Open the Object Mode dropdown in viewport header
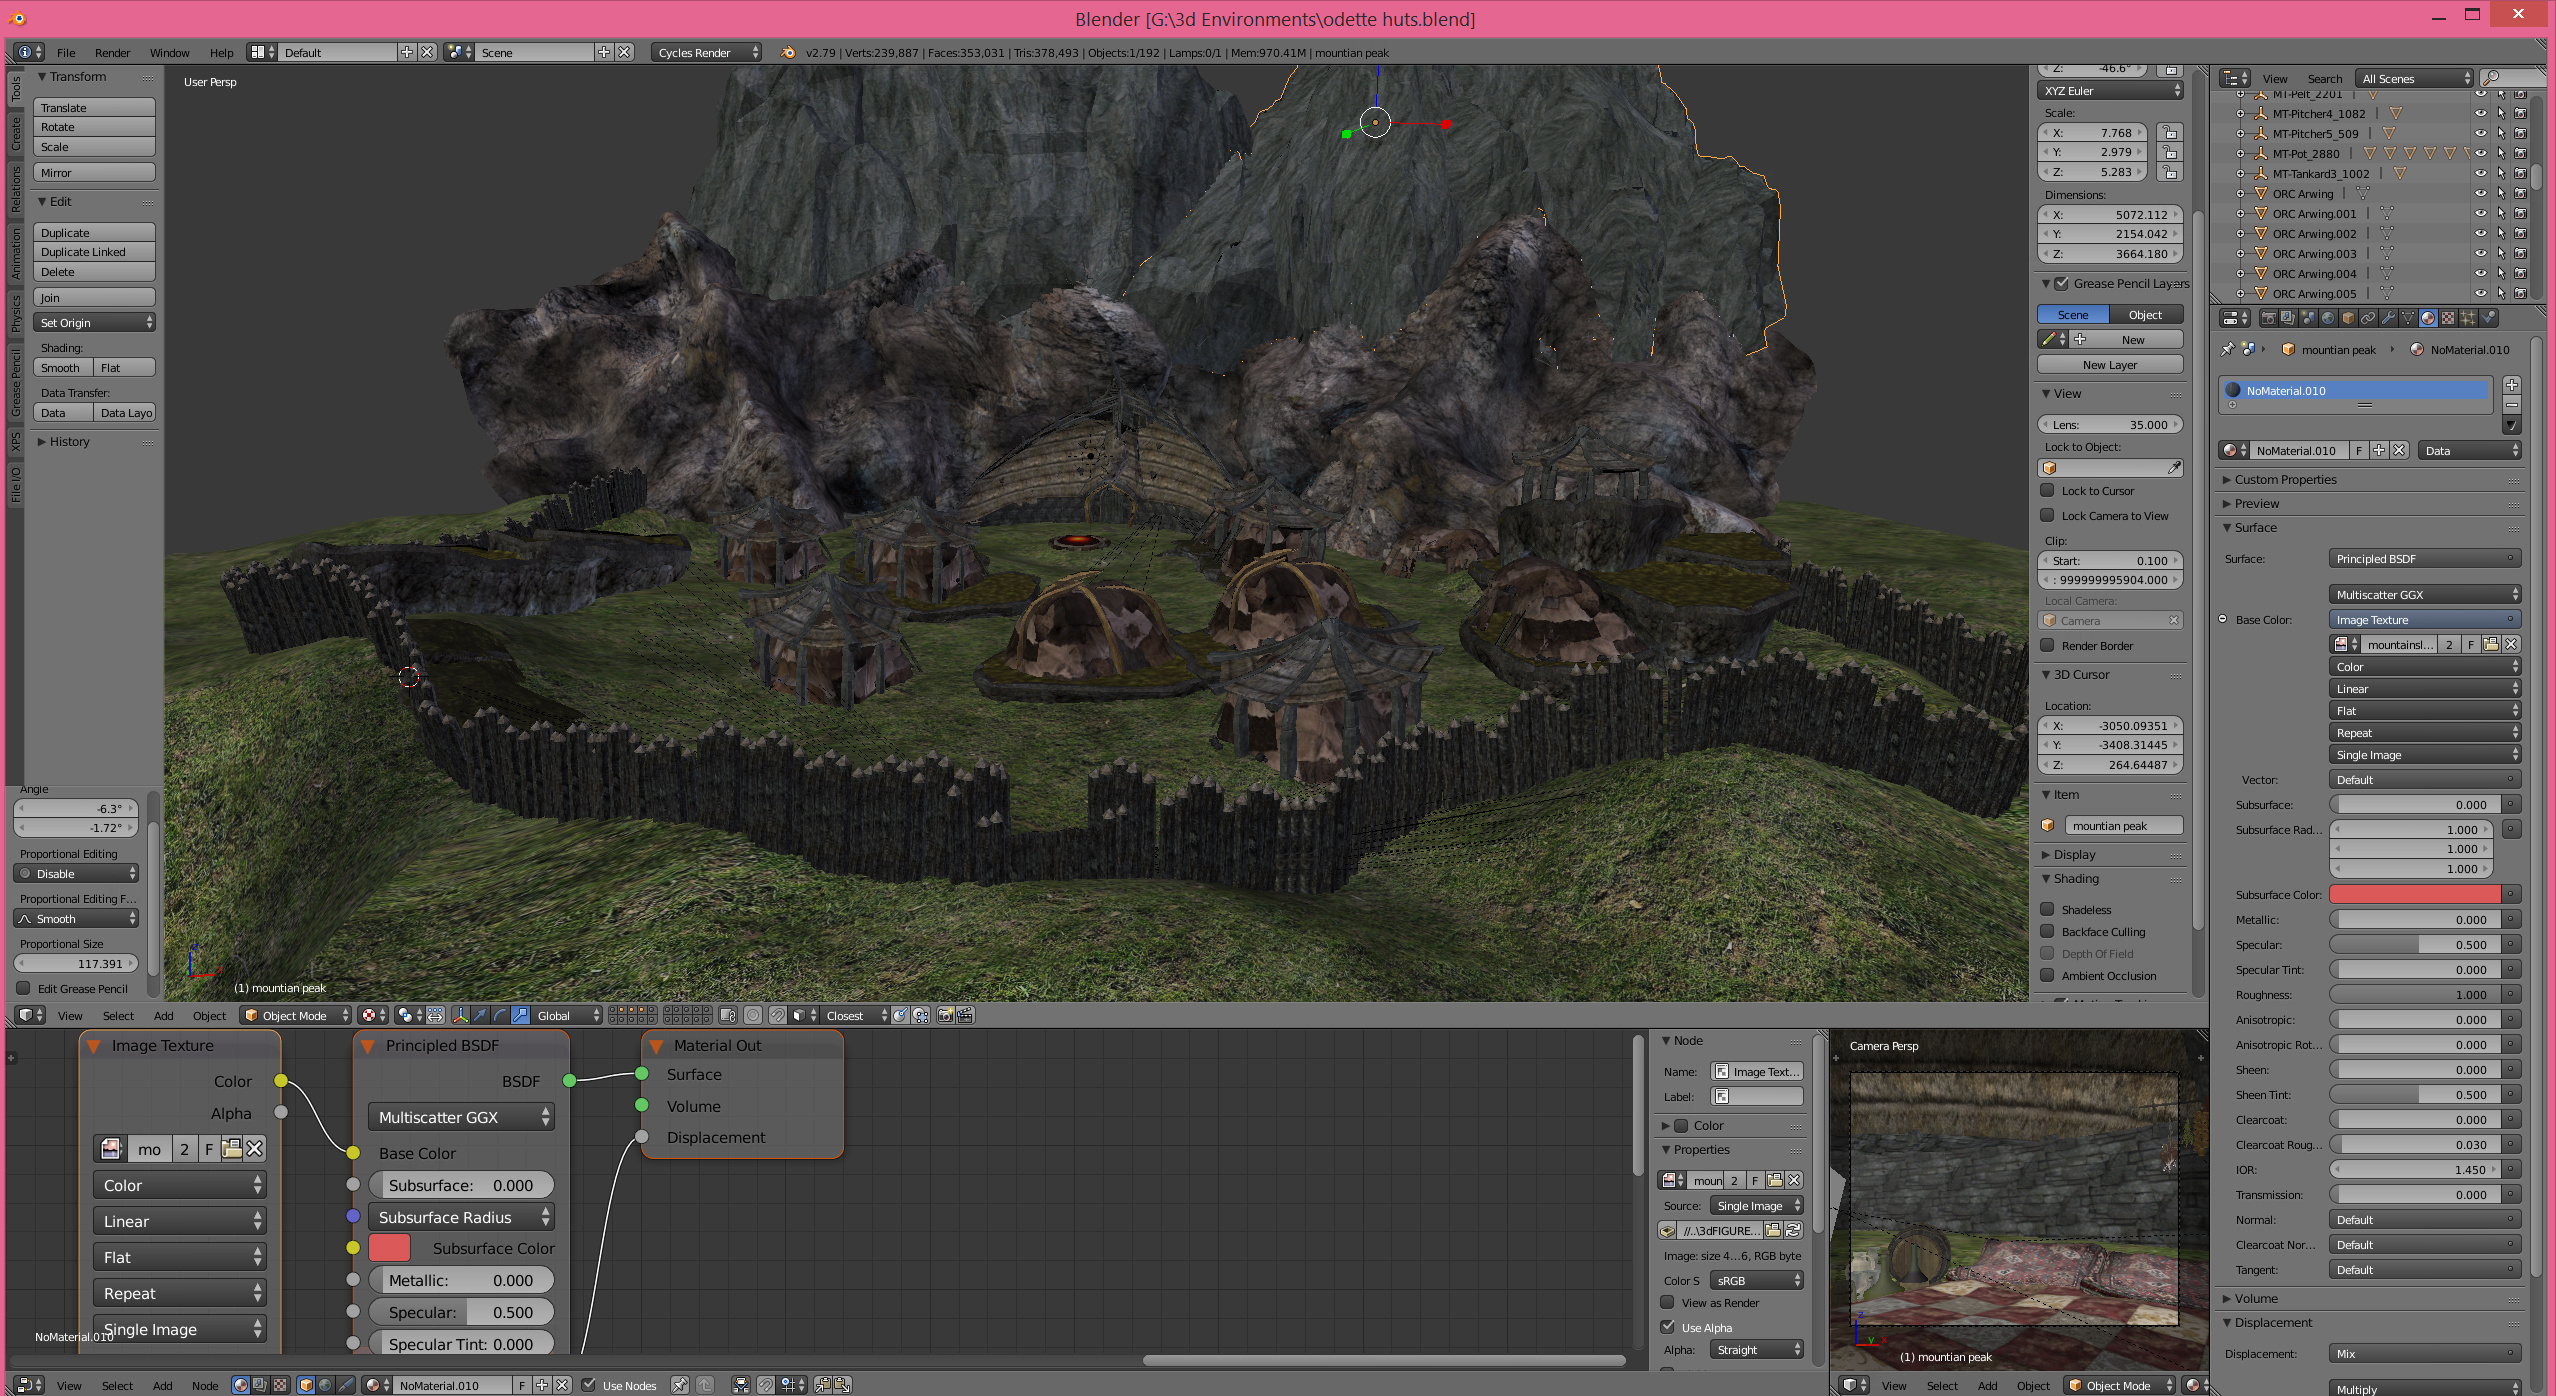Image resolution: width=2556 pixels, height=1396 pixels. click(296, 1016)
